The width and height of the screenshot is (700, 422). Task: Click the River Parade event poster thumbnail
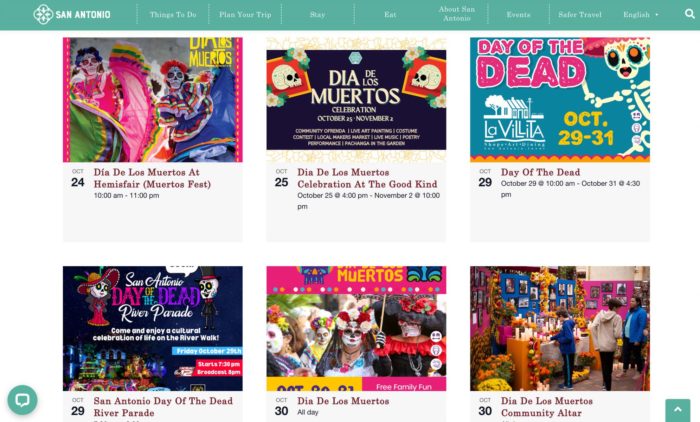pos(153,328)
